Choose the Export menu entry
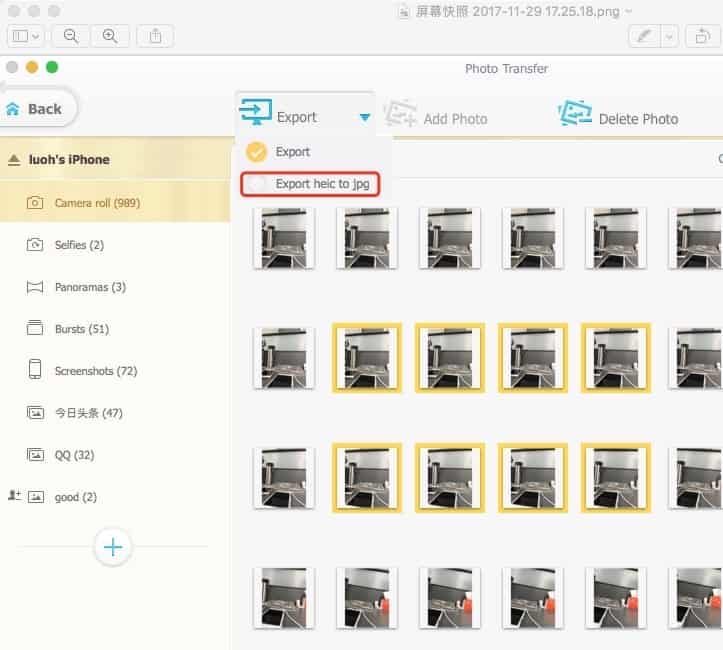 point(292,152)
